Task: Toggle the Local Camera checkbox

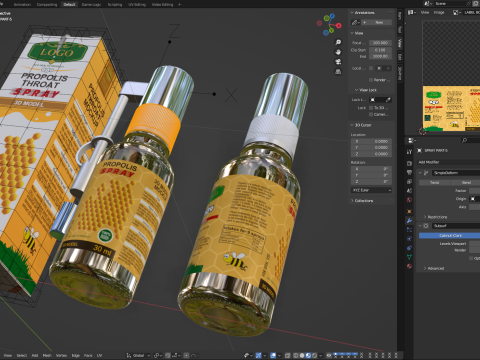Action: (x=371, y=68)
